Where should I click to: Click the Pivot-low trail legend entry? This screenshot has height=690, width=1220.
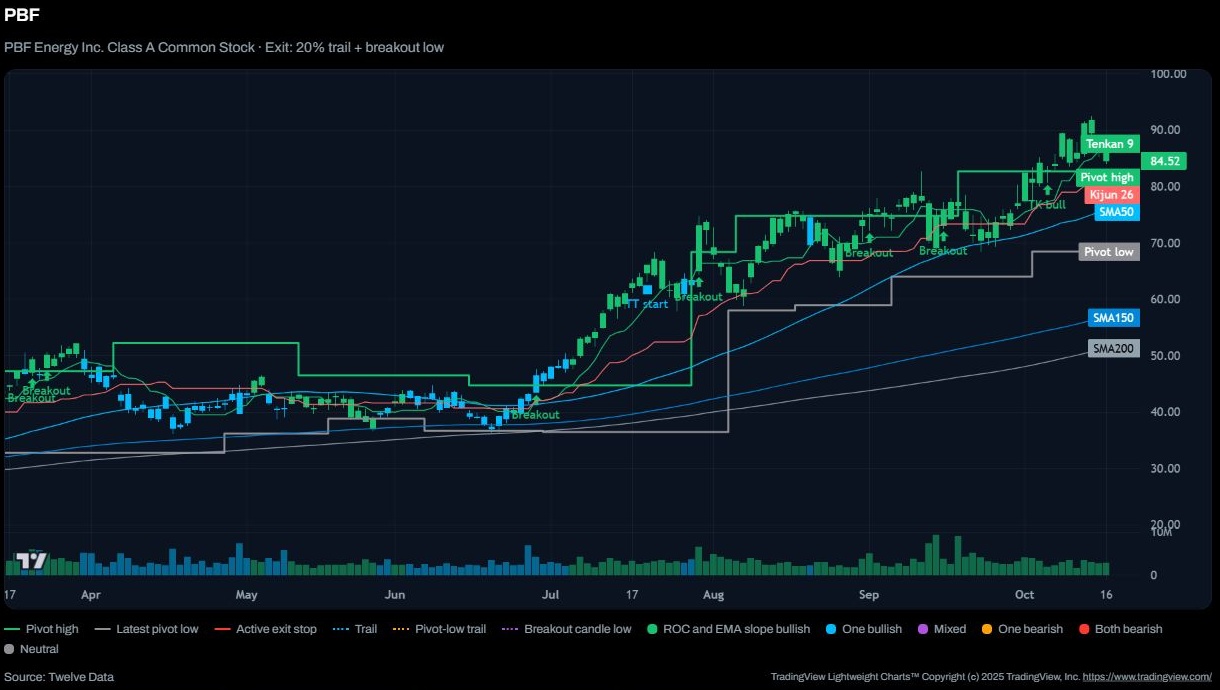click(x=440, y=630)
